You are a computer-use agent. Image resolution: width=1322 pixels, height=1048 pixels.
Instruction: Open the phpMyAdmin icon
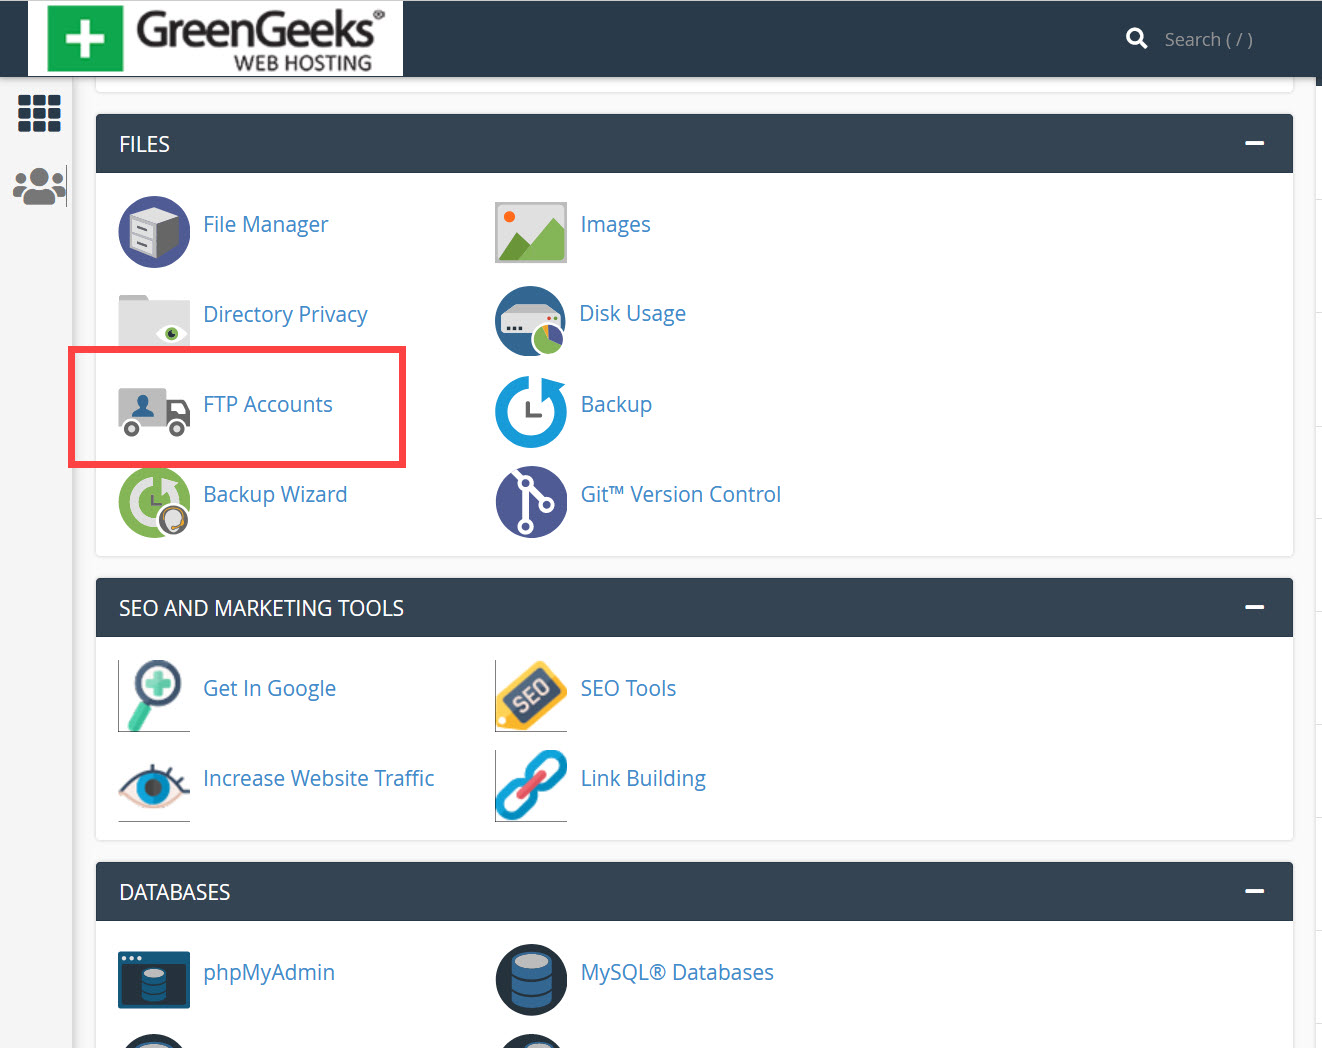(x=154, y=980)
